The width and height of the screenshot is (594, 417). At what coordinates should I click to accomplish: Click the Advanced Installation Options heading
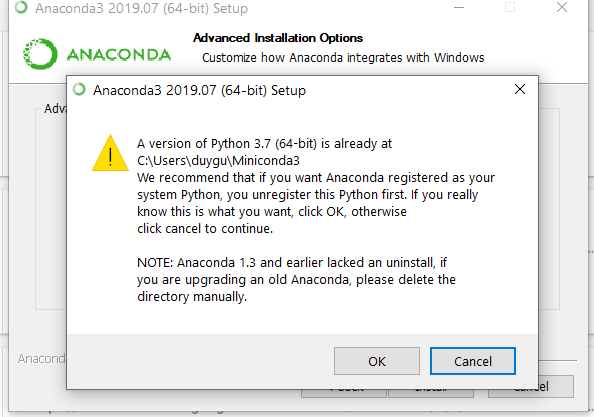[278, 38]
